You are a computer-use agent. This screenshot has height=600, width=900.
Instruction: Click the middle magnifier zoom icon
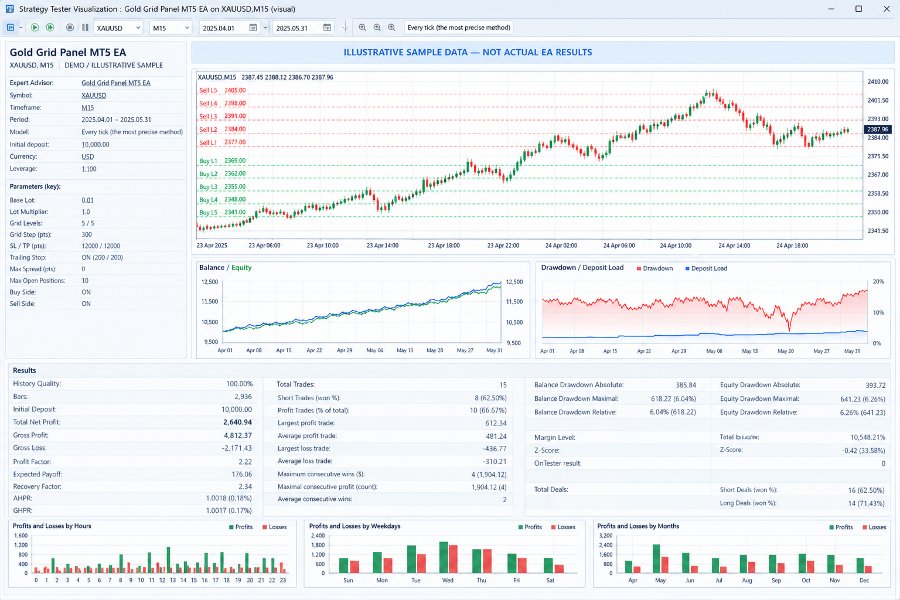[x=377, y=28]
